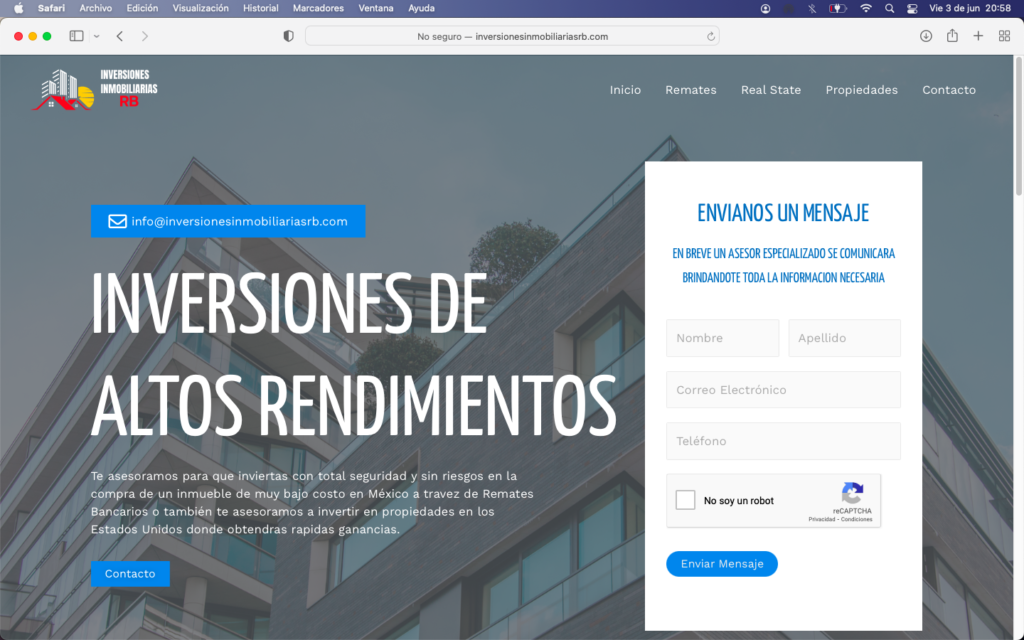Open macOS Control Center icon
This screenshot has height=640, width=1024.
(911, 8)
